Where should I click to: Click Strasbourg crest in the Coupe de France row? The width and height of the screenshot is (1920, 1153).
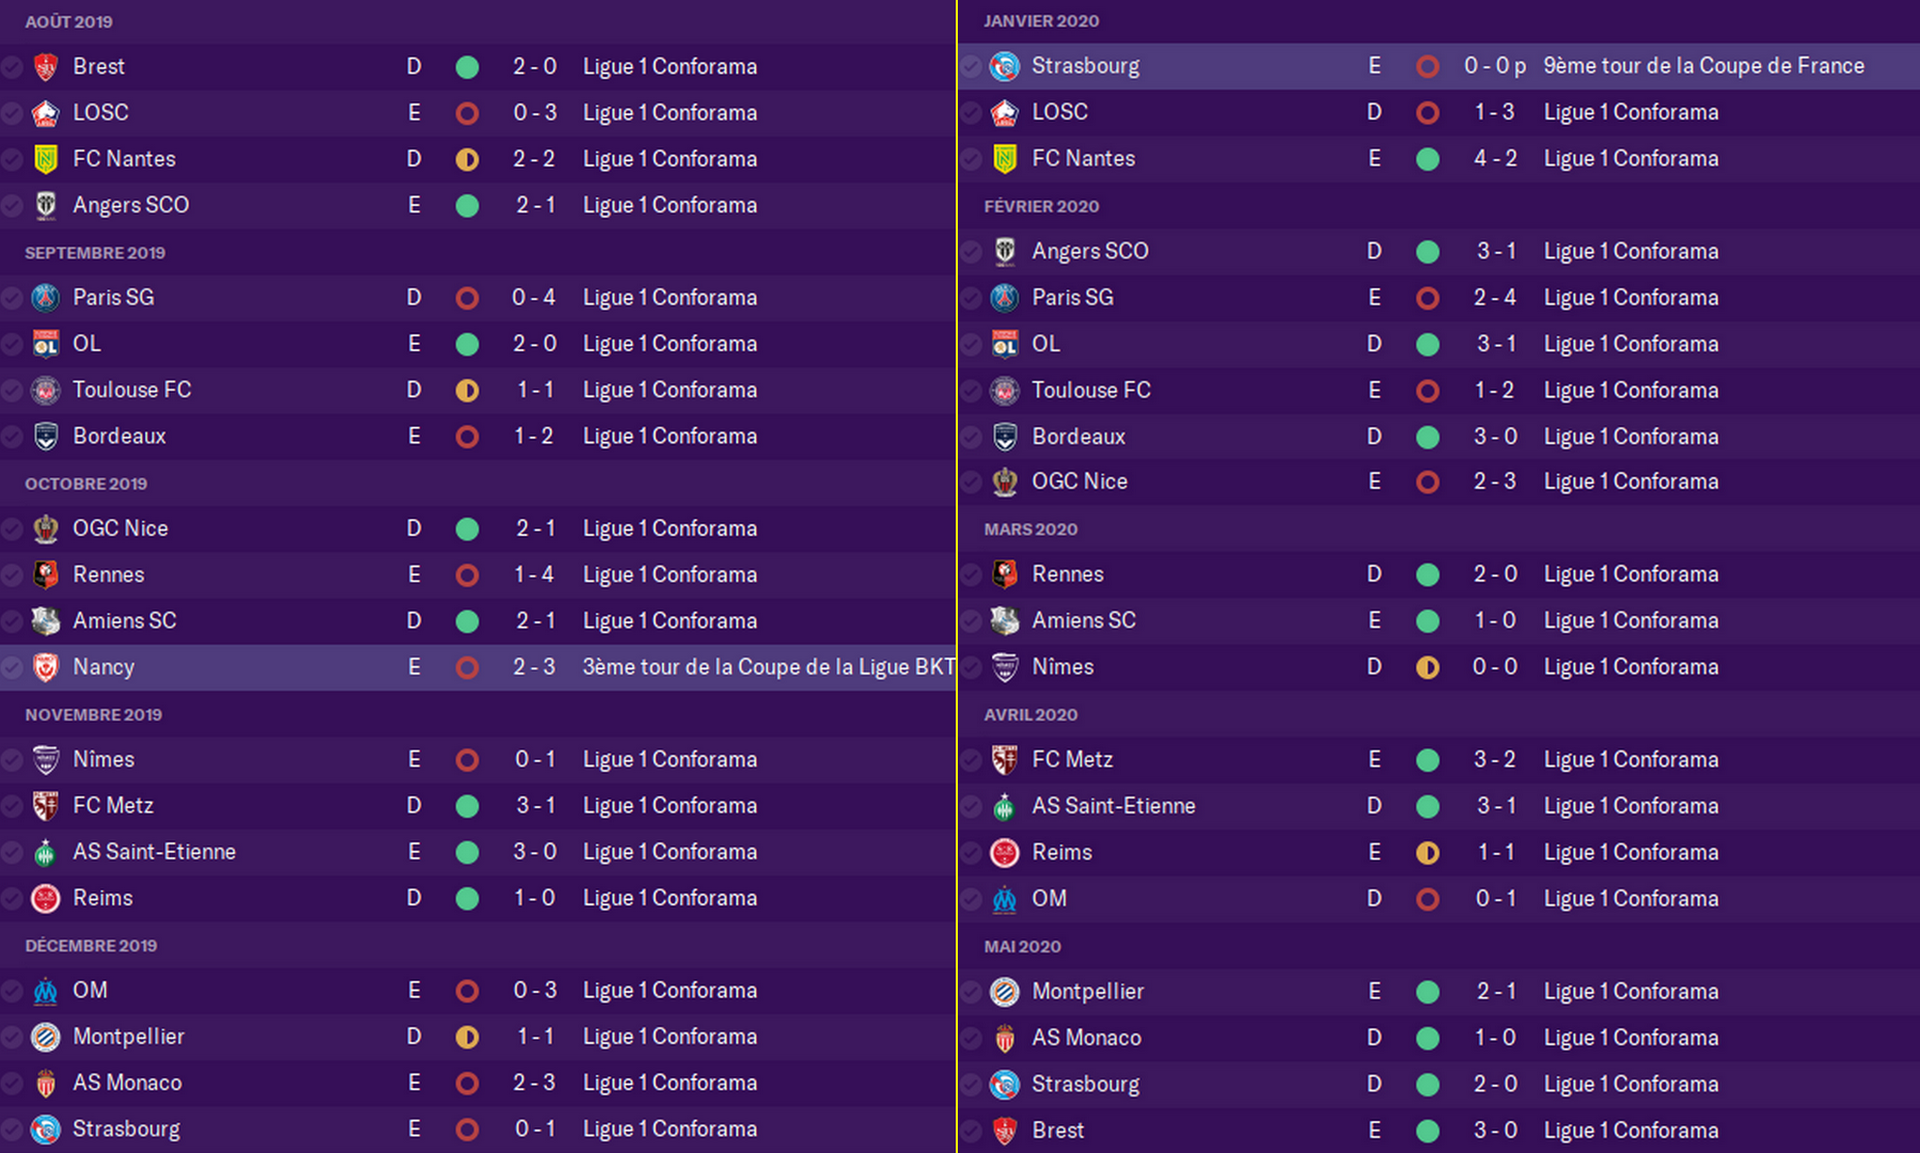[1004, 66]
